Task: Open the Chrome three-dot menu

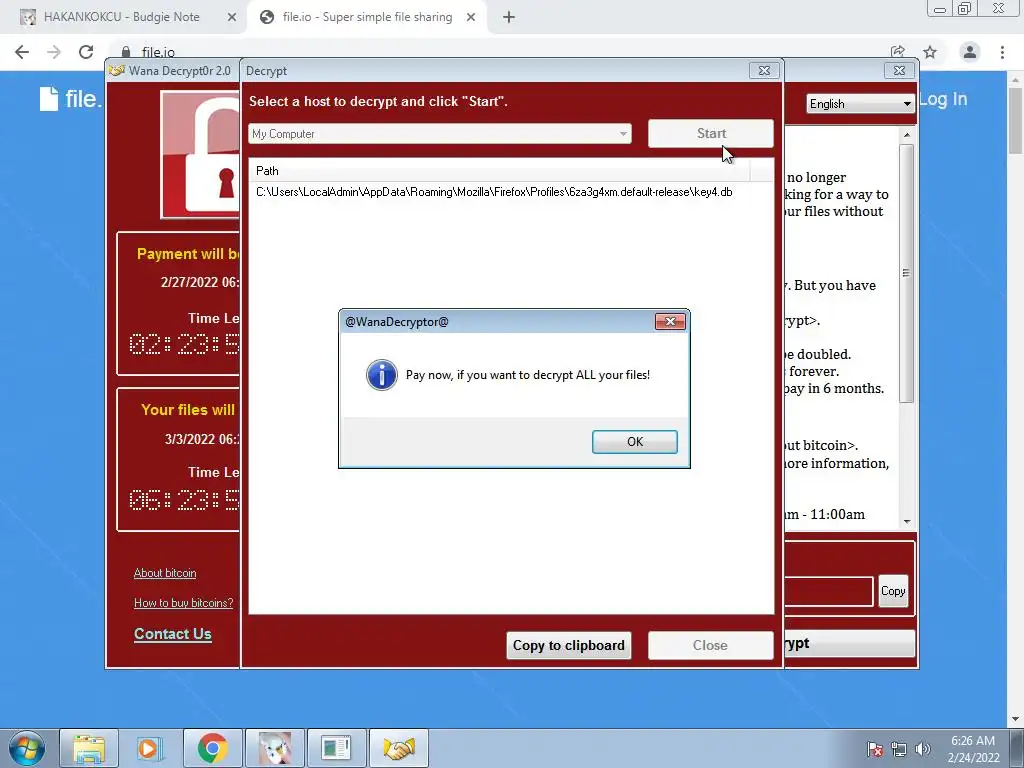Action: (x=1002, y=52)
